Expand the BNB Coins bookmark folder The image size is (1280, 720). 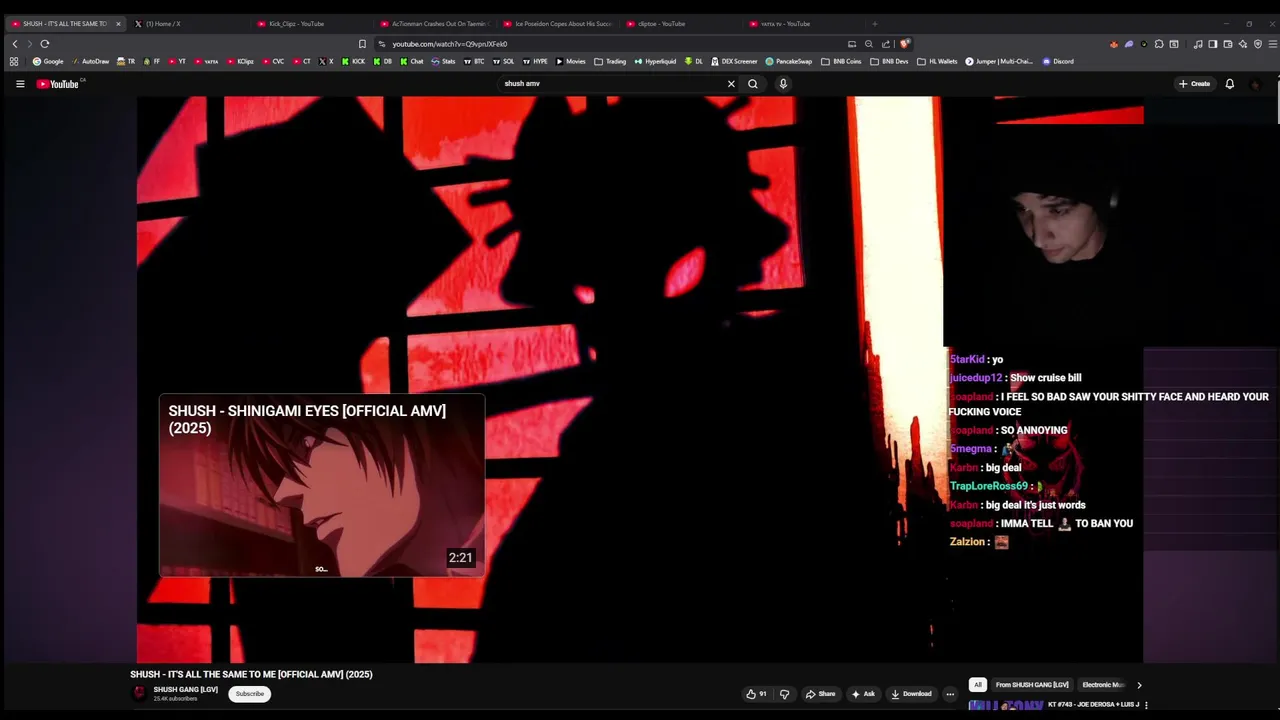point(841,62)
